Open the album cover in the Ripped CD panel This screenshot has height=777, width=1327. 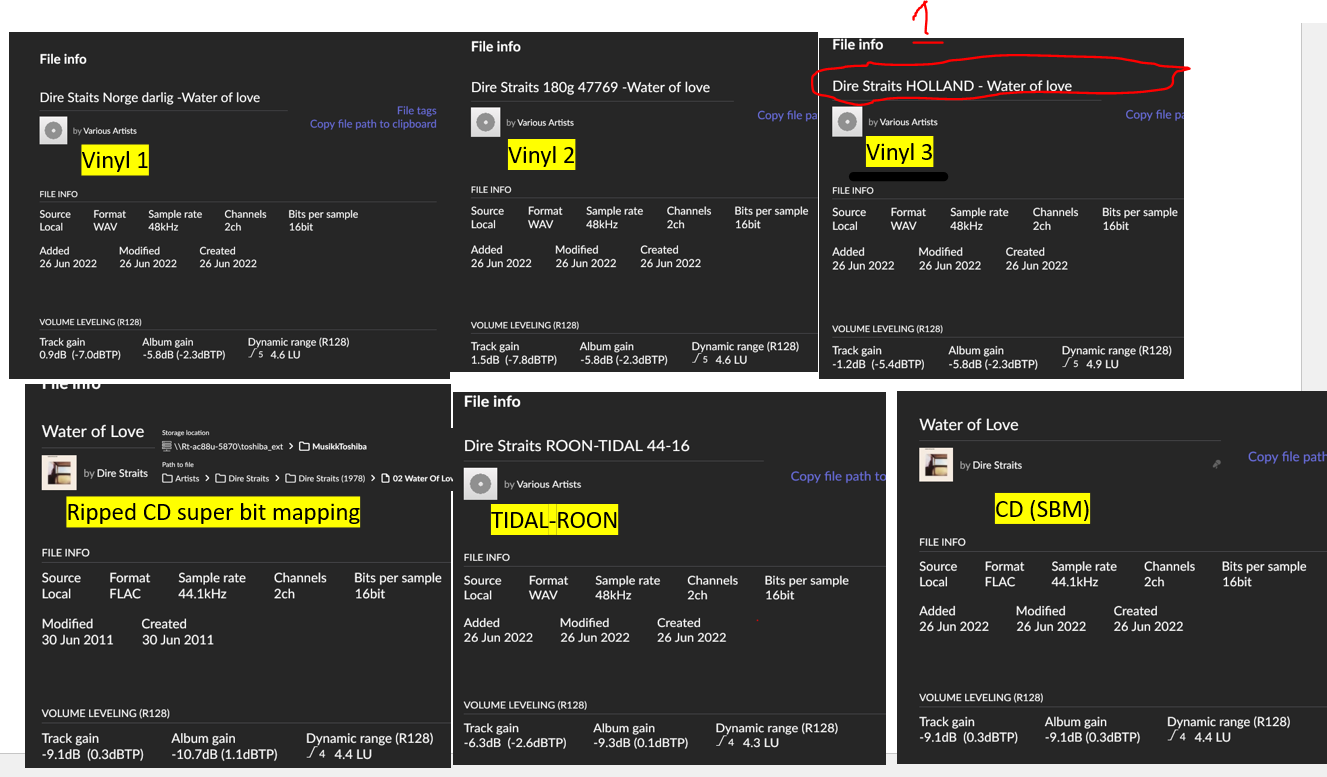59,472
